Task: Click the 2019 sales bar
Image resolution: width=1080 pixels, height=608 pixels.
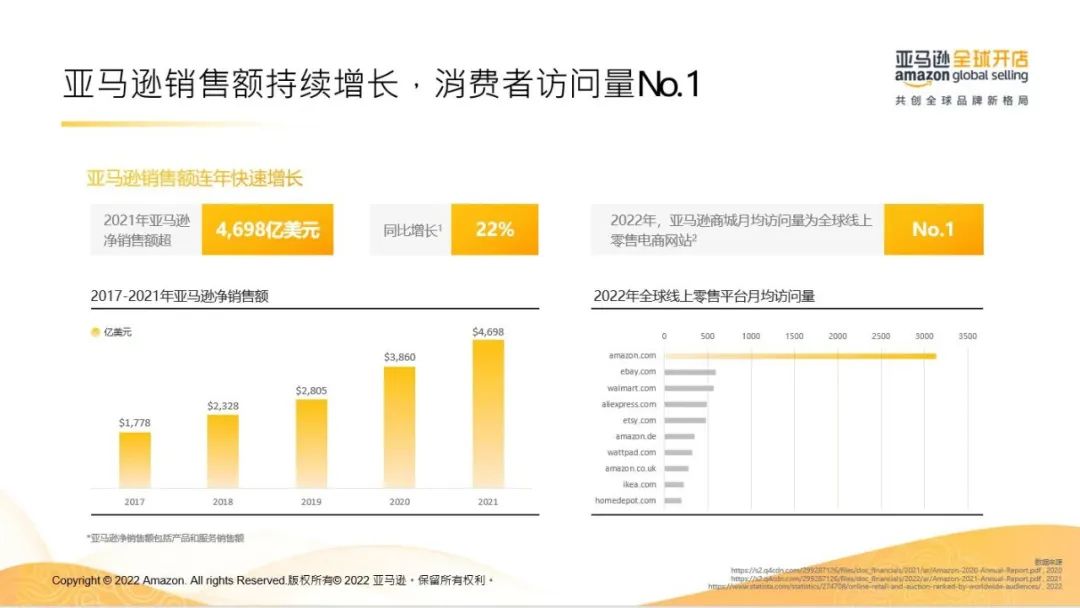Action: coord(311,443)
